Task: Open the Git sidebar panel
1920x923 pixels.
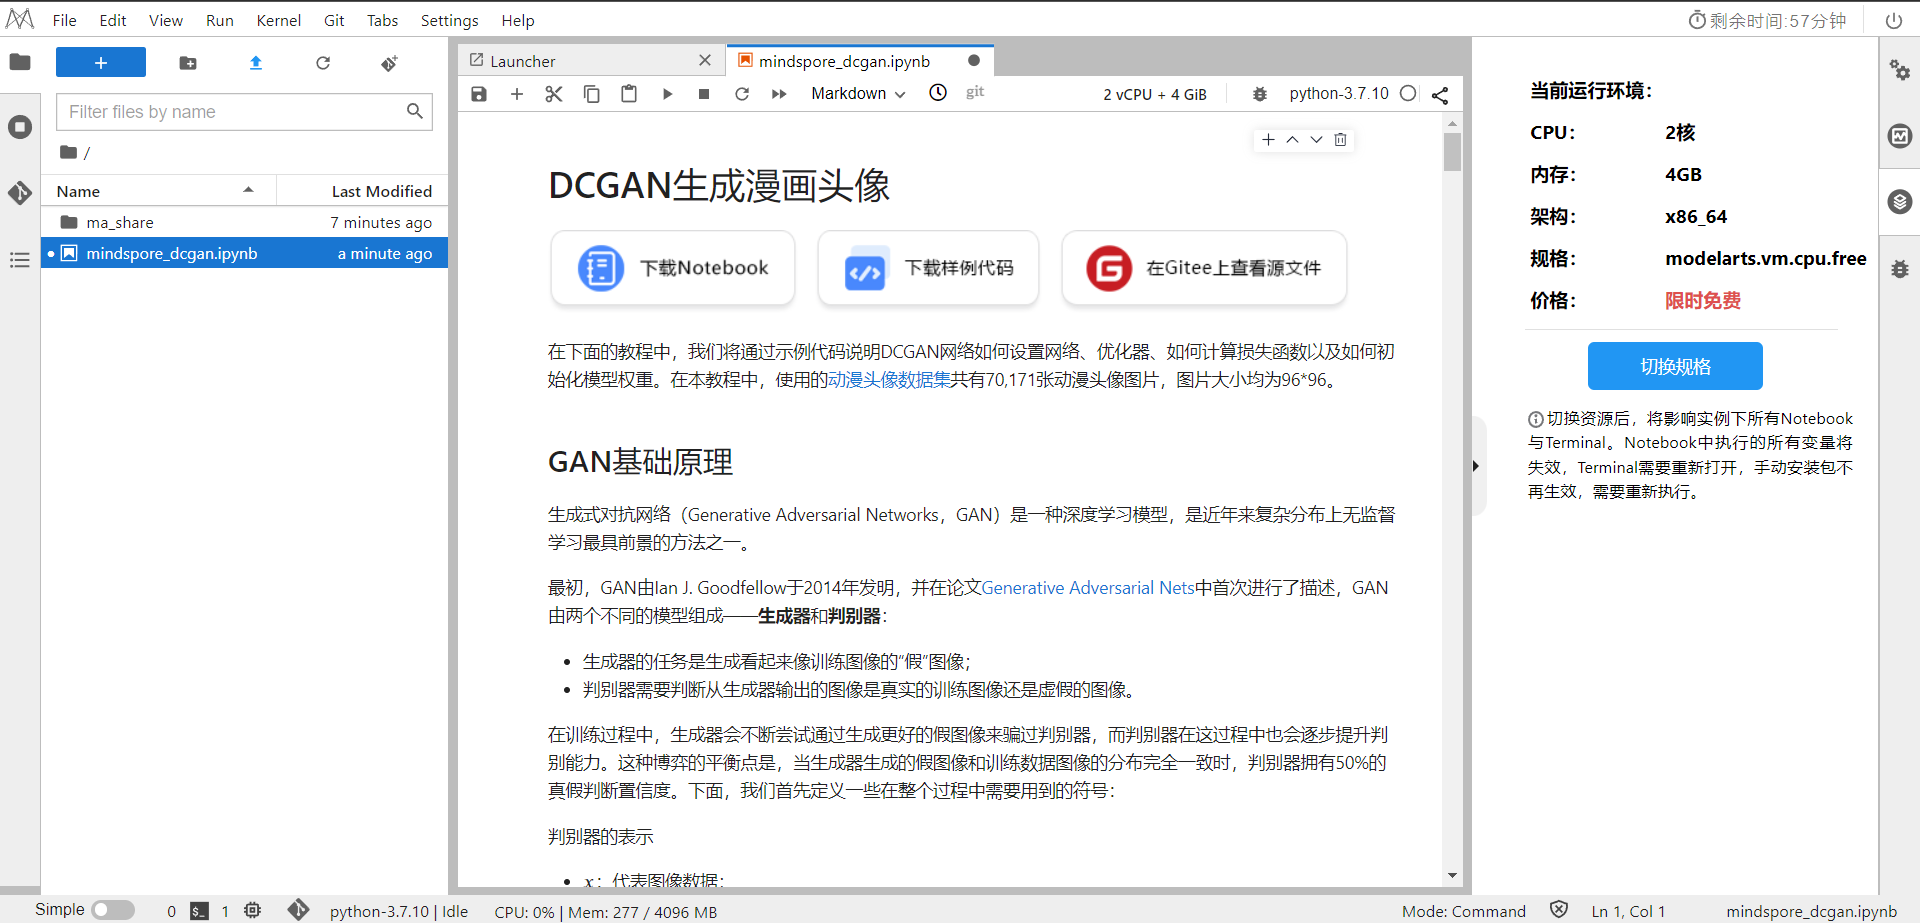Action: coord(20,193)
